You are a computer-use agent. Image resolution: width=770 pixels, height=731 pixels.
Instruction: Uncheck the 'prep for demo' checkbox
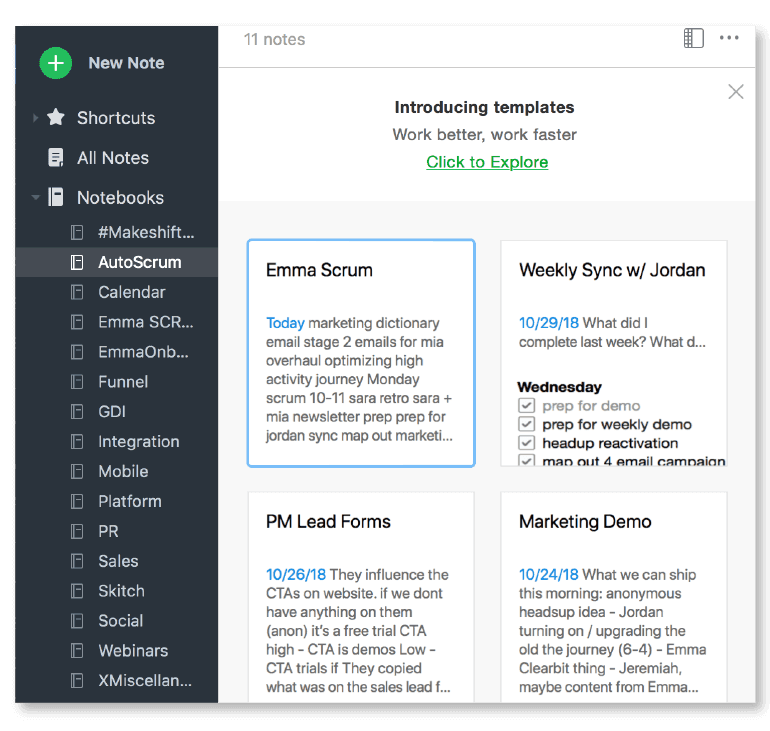(527, 406)
